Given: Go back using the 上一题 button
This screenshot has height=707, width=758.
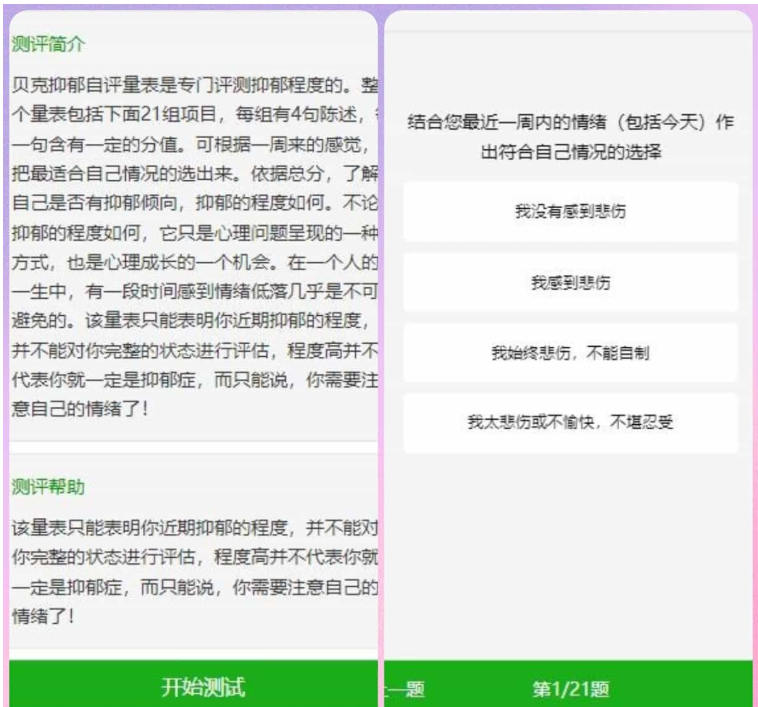Looking at the screenshot, I should click(405, 688).
